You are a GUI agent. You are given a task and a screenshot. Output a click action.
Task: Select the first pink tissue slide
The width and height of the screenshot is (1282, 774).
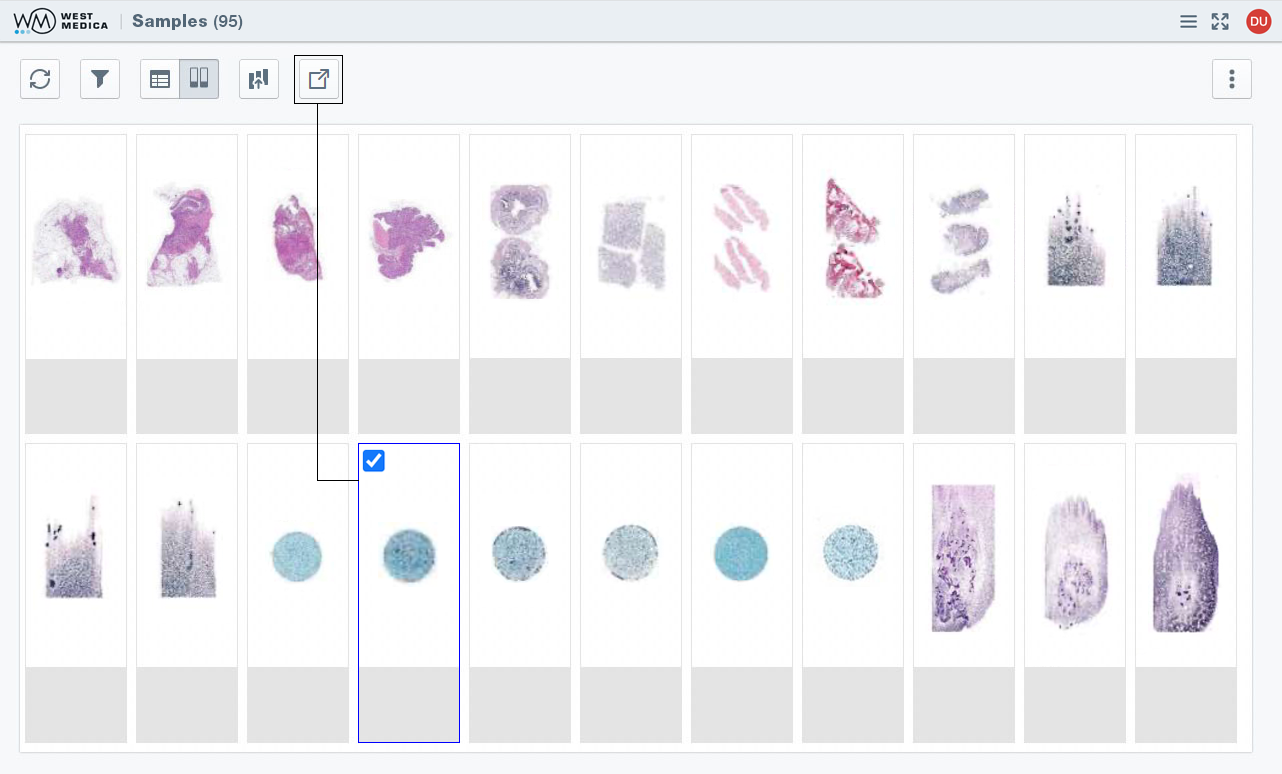pyautogui.click(x=76, y=240)
